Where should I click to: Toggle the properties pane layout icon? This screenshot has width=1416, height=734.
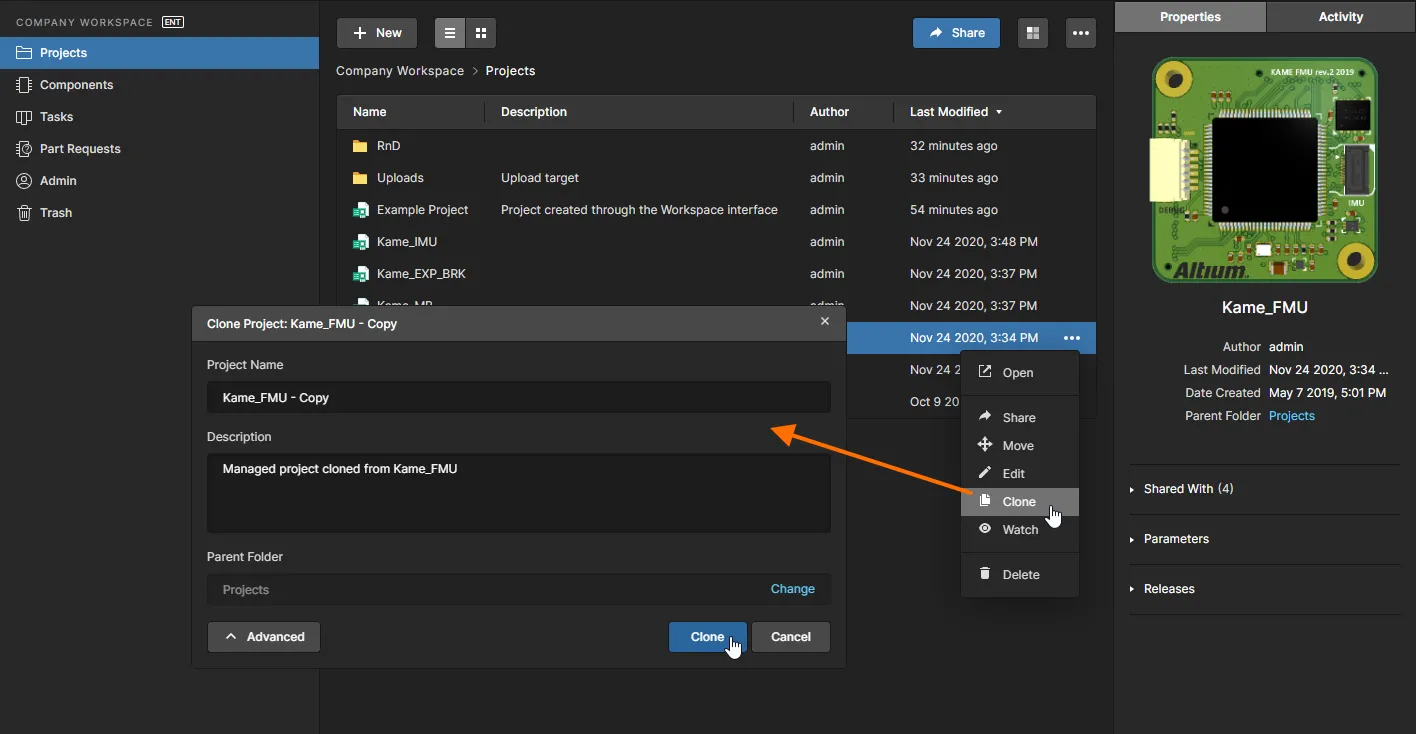point(1033,33)
